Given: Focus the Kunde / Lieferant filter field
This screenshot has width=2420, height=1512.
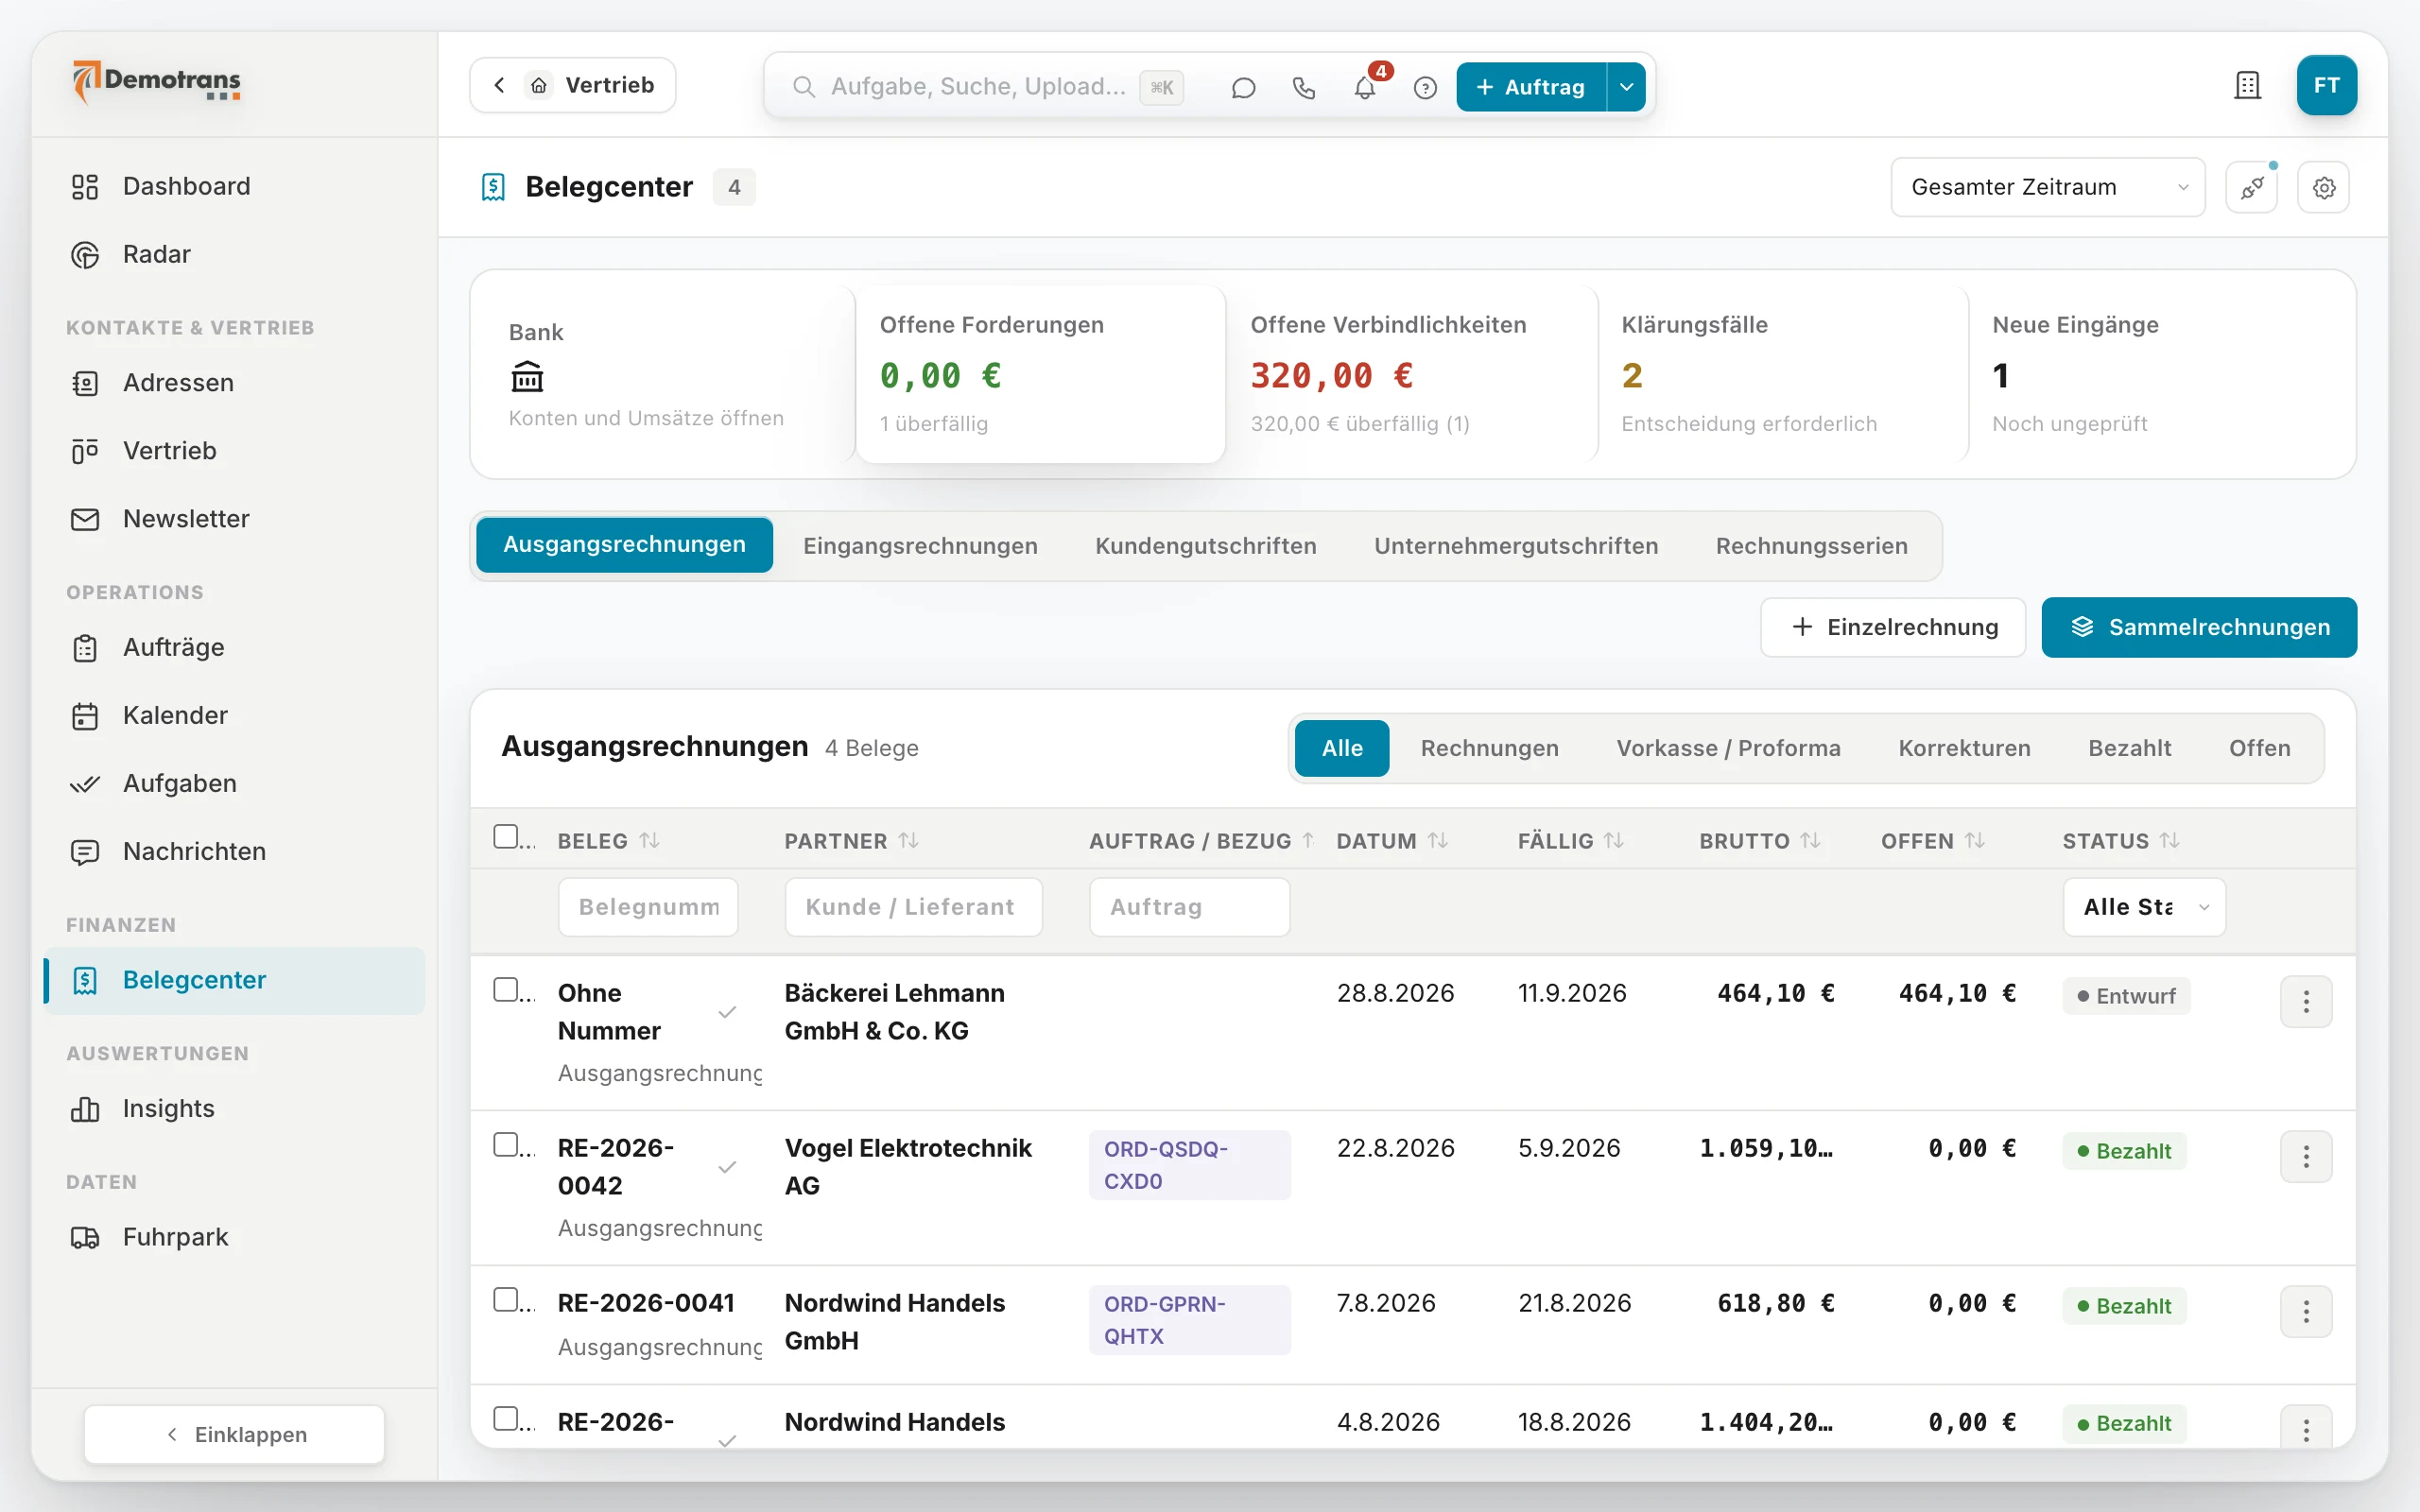Looking at the screenshot, I should (913, 907).
